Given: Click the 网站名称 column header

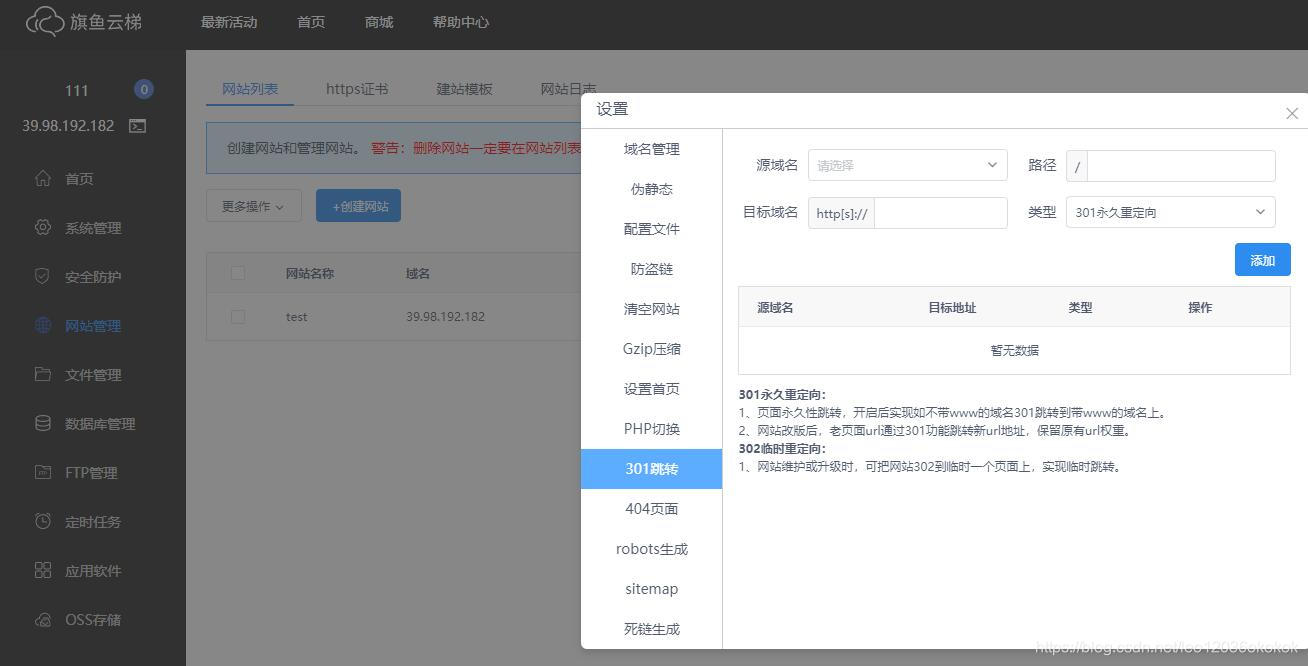Looking at the screenshot, I should pyautogui.click(x=310, y=273).
